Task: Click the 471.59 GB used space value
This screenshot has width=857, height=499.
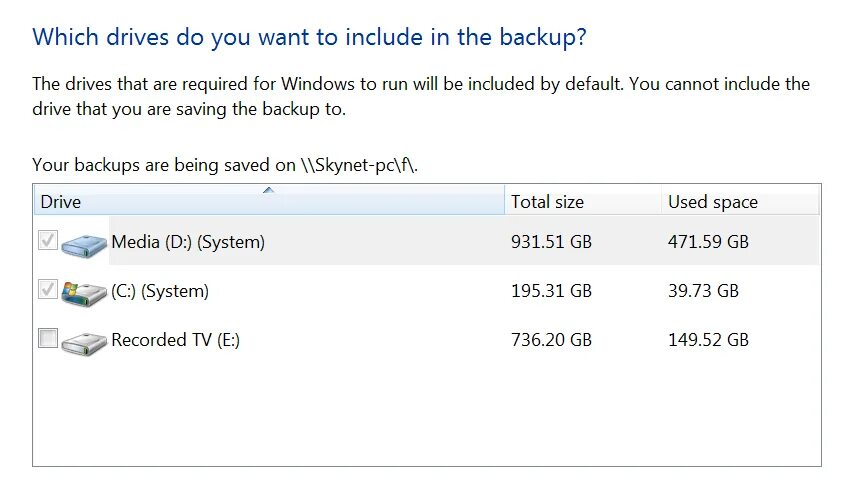Action: tap(708, 242)
